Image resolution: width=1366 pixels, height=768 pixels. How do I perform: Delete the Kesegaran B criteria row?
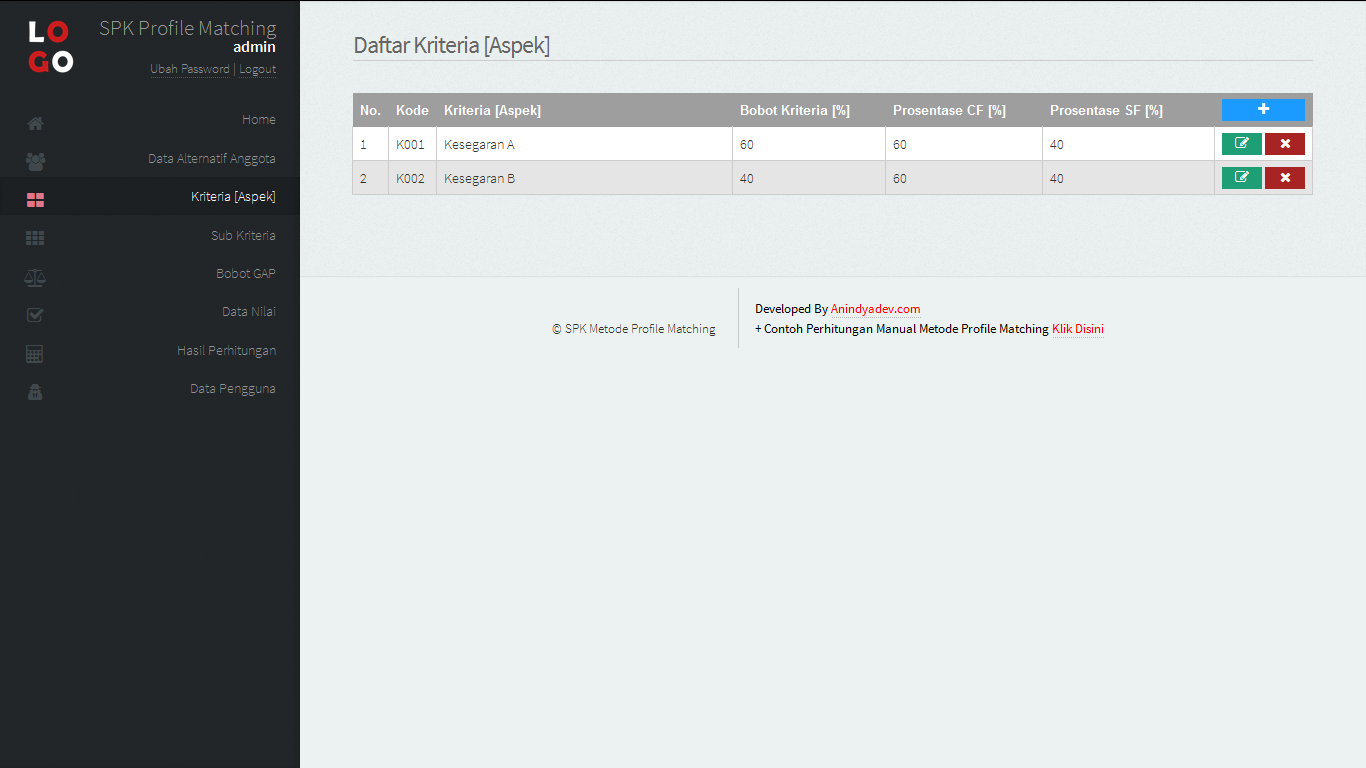click(x=1284, y=178)
